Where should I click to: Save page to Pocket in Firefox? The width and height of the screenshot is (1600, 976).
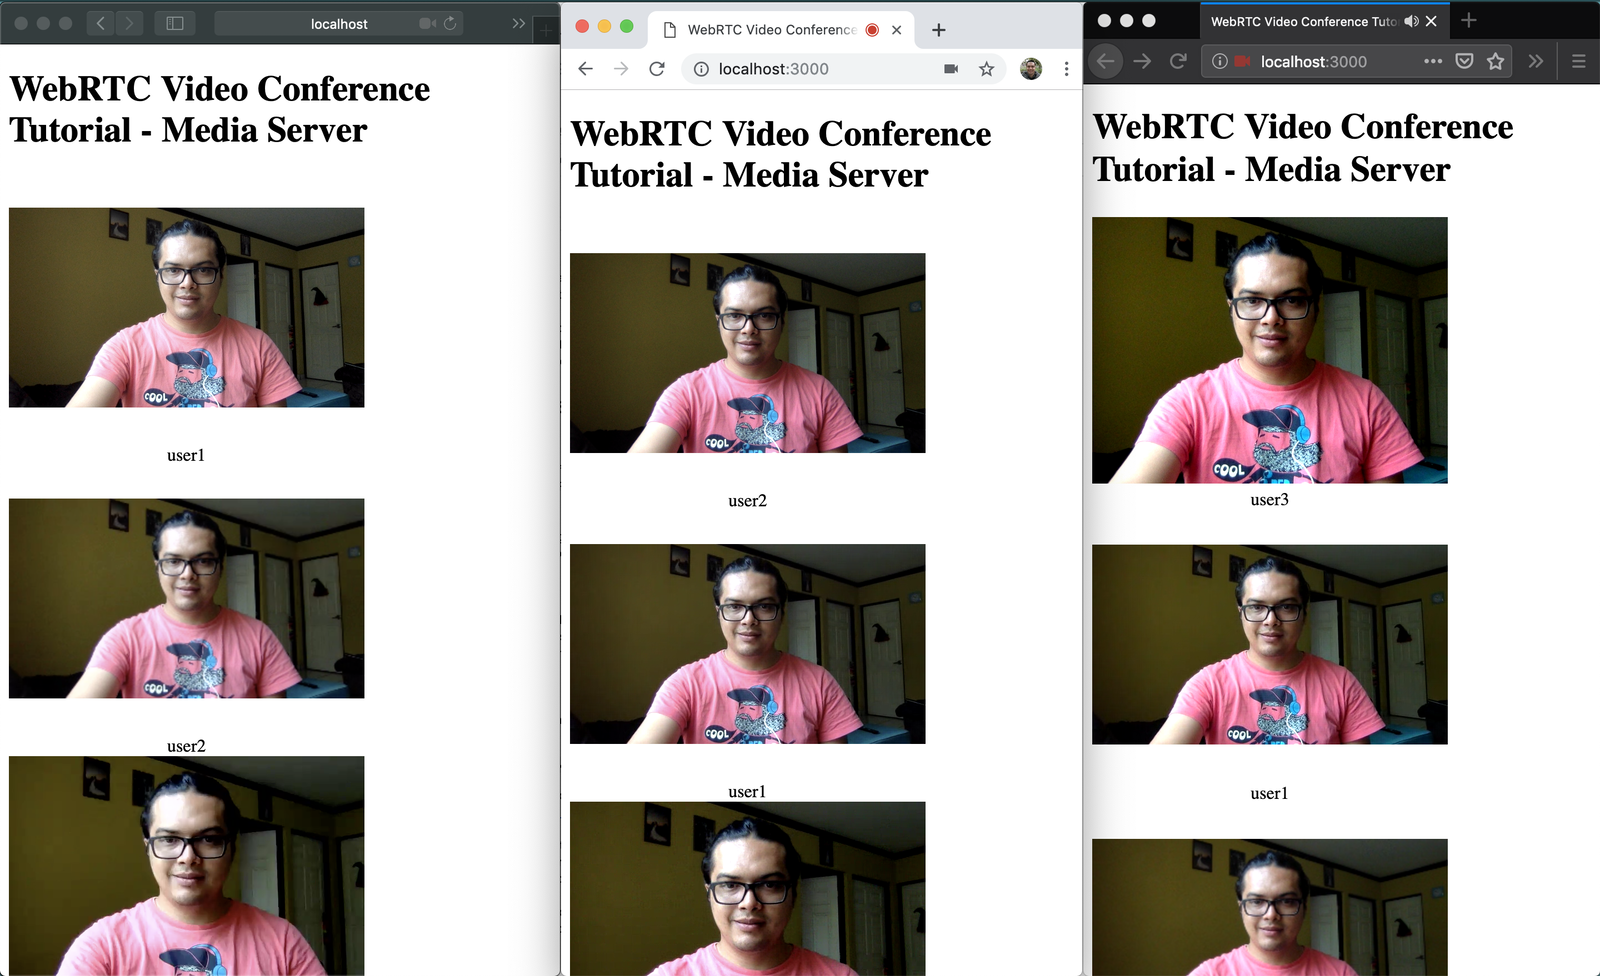pyautogui.click(x=1464, y=62)
